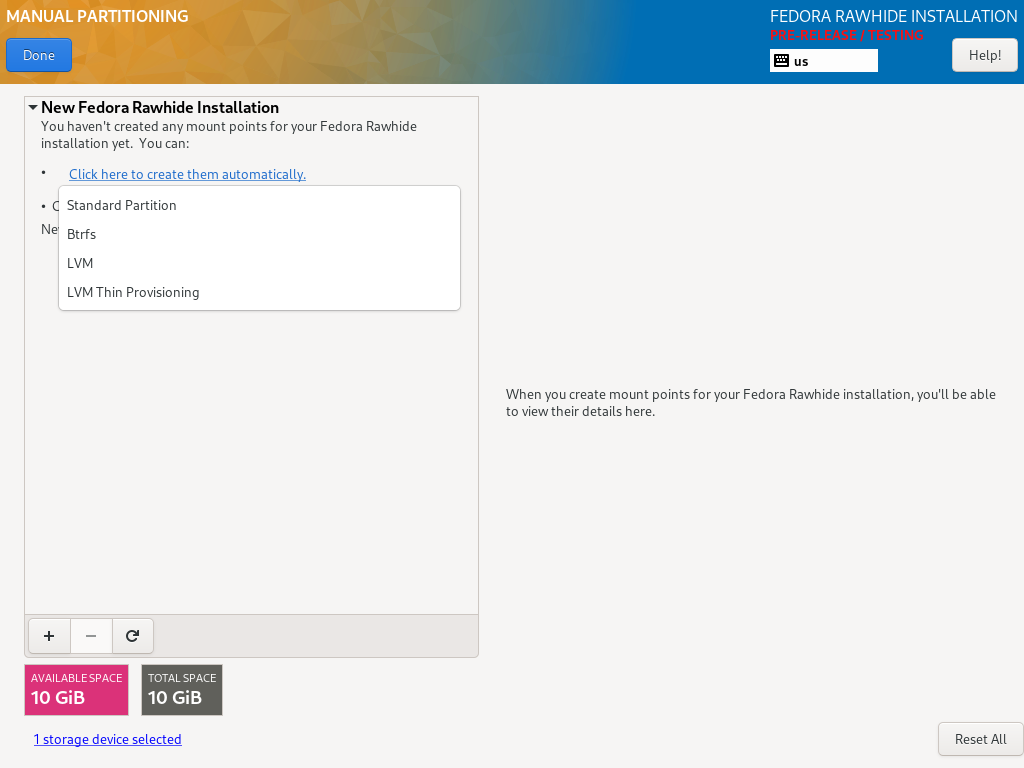Click the keyboard layout icon beside us
Screen dimensions: 1024x768
click(781, 61)
